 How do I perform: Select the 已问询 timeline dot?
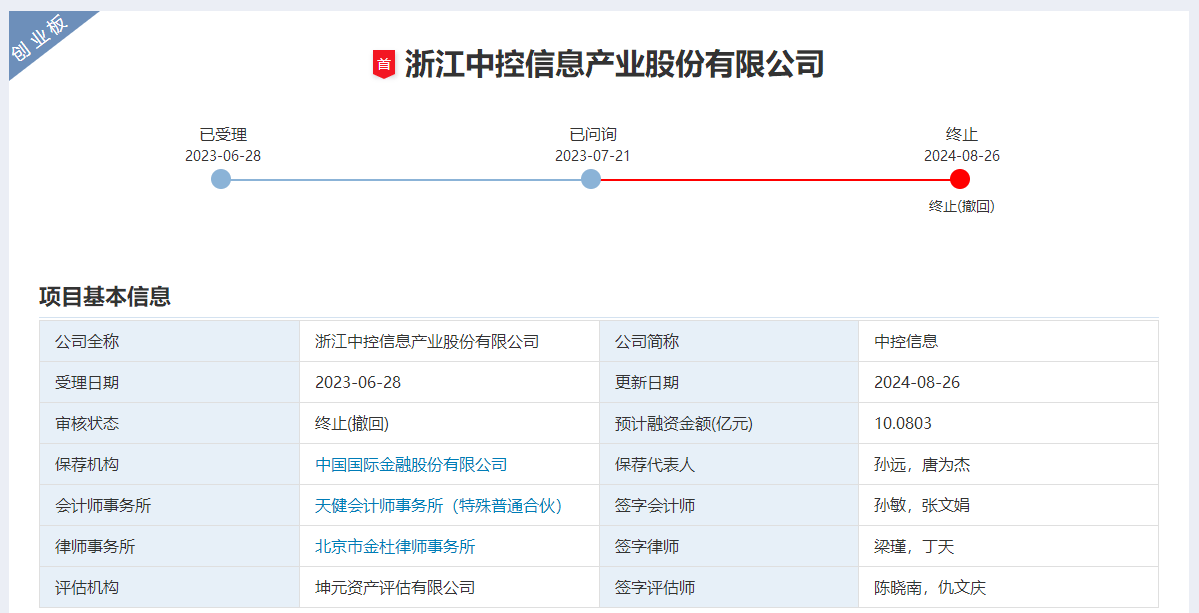pyautogui.click(x=591, y=180)
